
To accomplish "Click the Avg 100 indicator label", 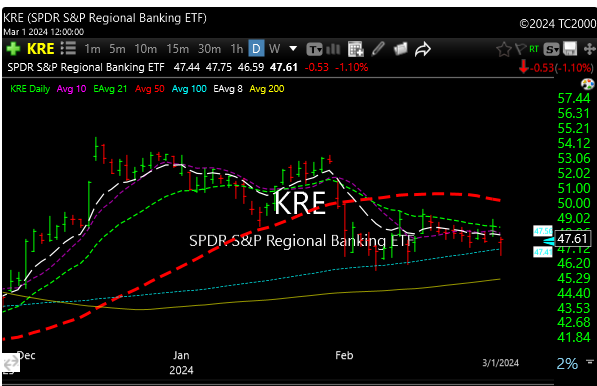I will click(189, 89).
